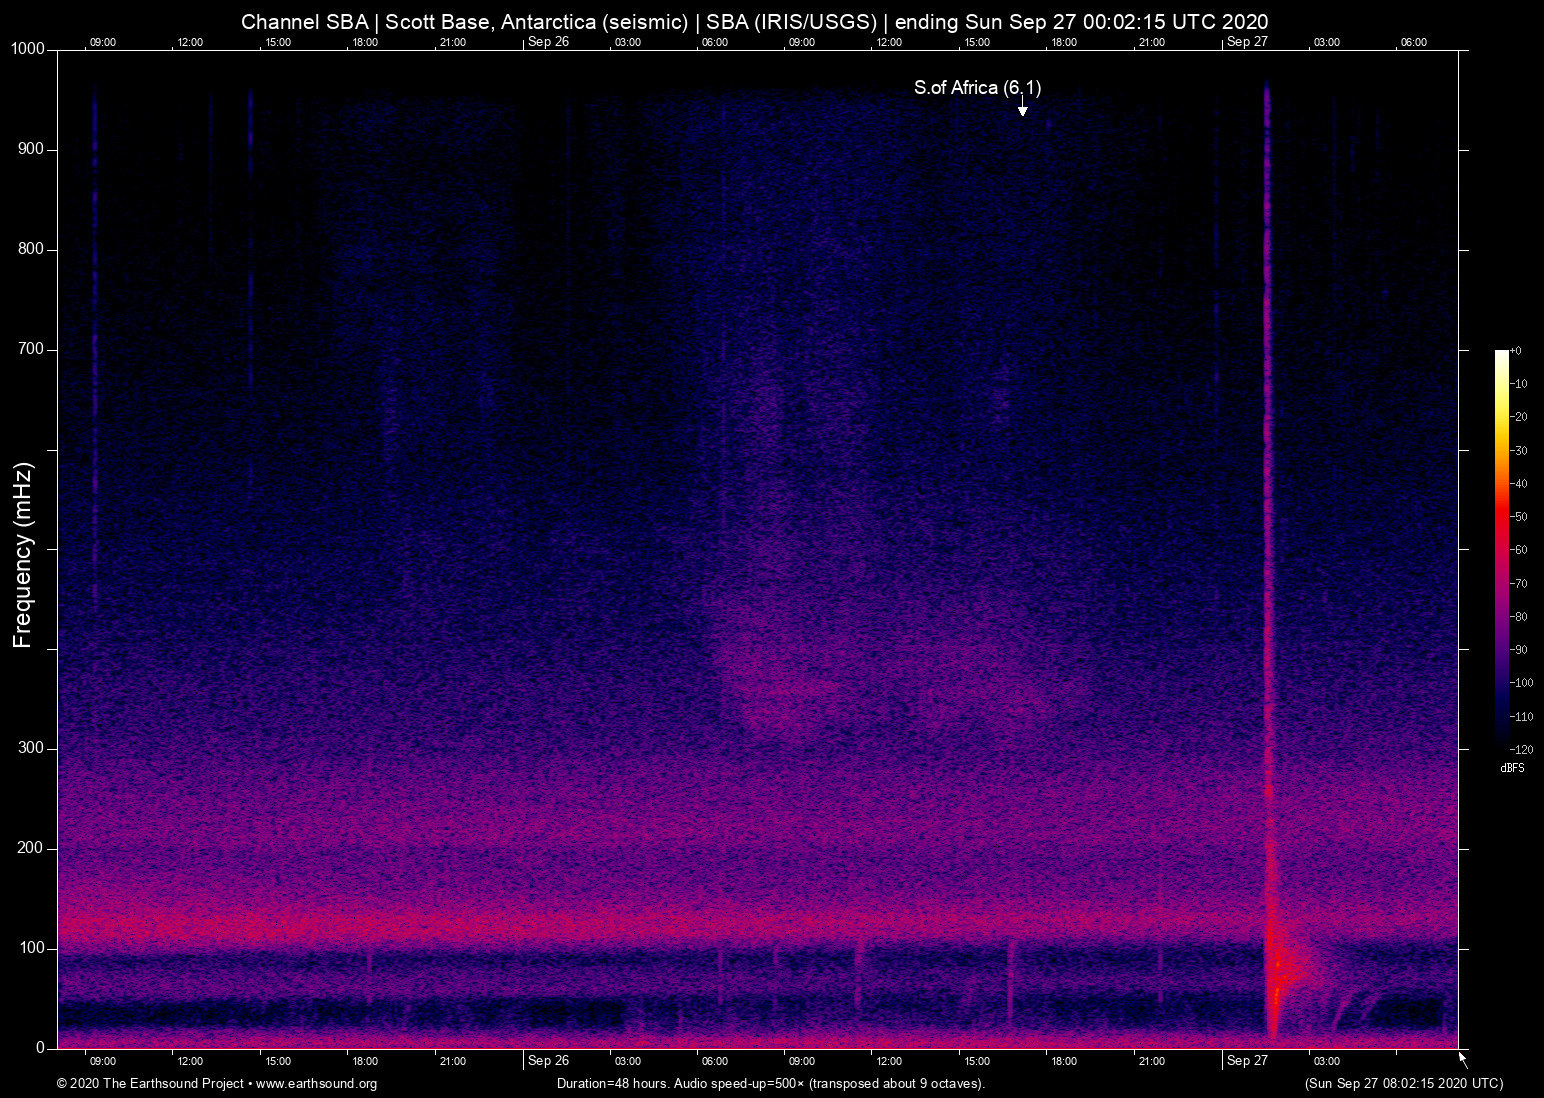Click the Frequency (mHz) axis label
The height and width of the screenshot is (1098, 1544).
click(23, 555)
